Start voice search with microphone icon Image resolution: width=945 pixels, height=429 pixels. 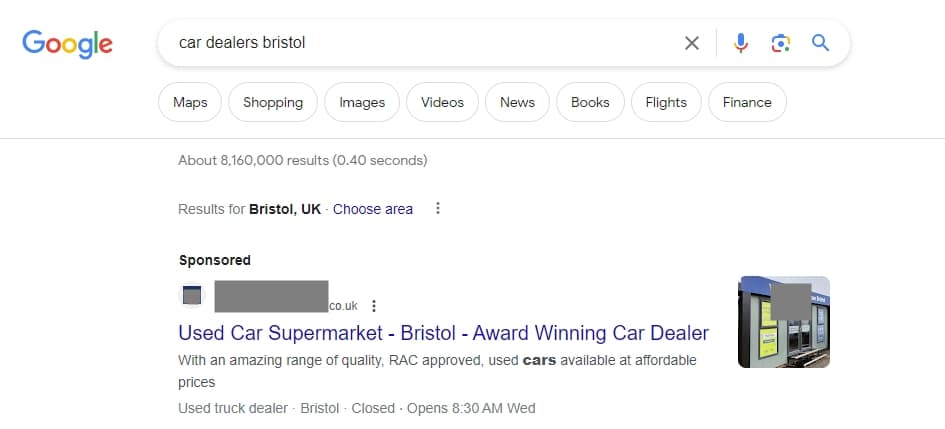[x=741, y=43]
